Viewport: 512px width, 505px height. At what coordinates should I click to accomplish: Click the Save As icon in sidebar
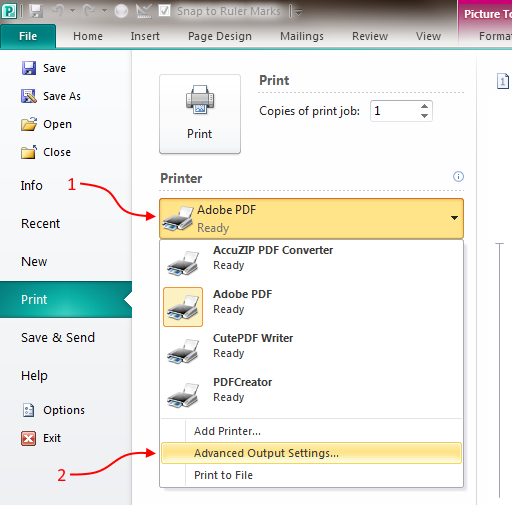pos(29,96)
